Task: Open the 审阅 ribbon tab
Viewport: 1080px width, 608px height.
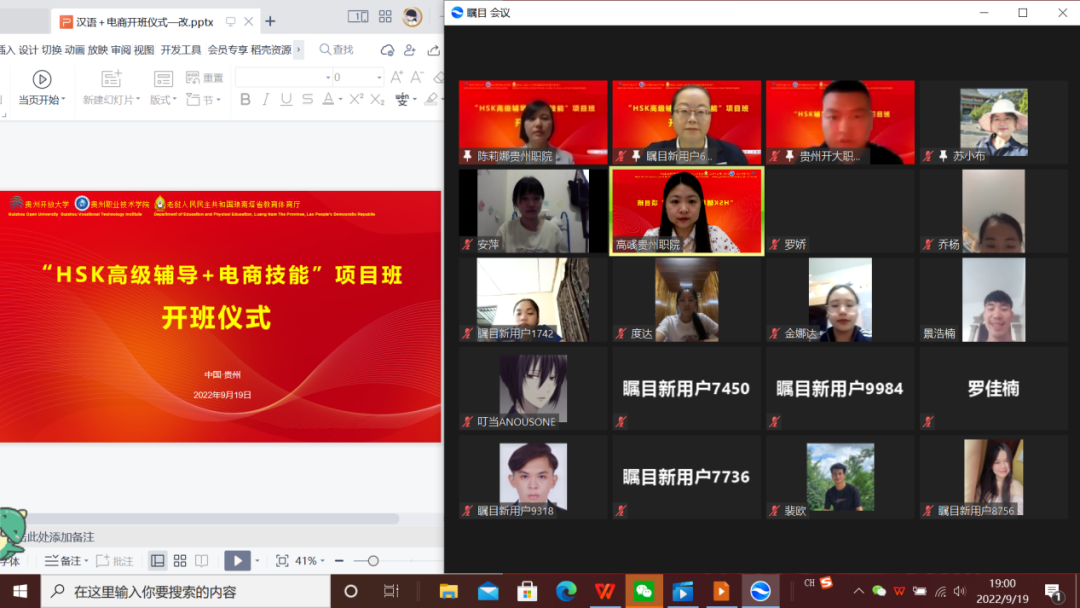Action: coord(121,50)
